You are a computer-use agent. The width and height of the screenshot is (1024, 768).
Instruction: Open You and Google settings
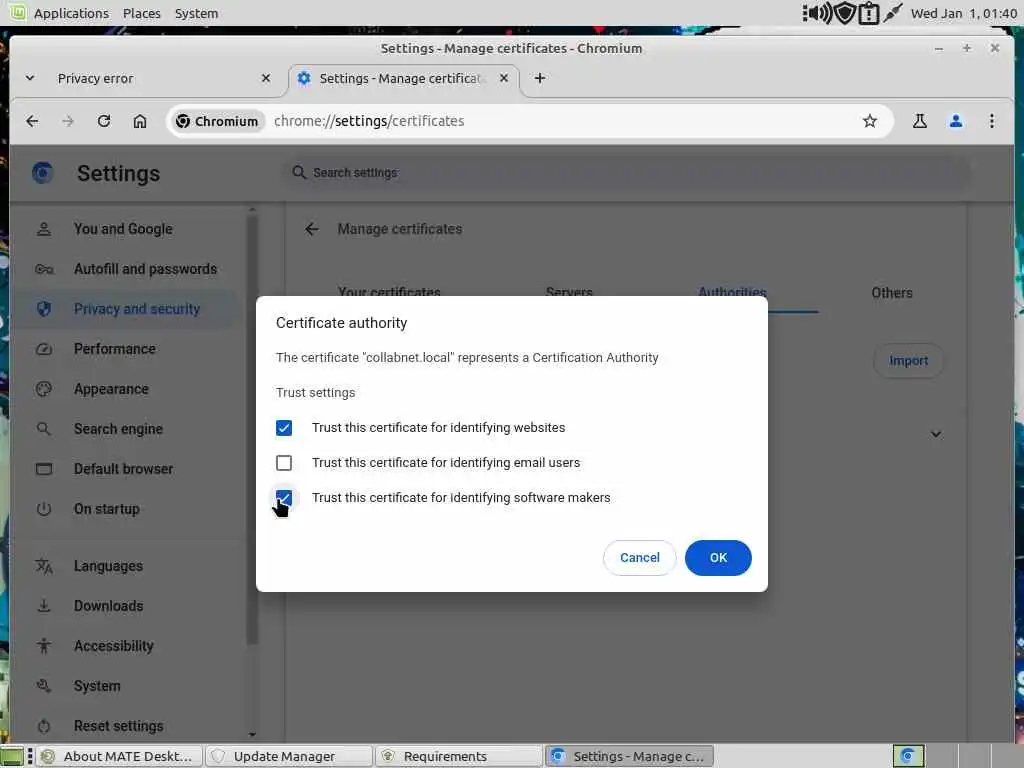pyautogui.click(x=123, y=229)
